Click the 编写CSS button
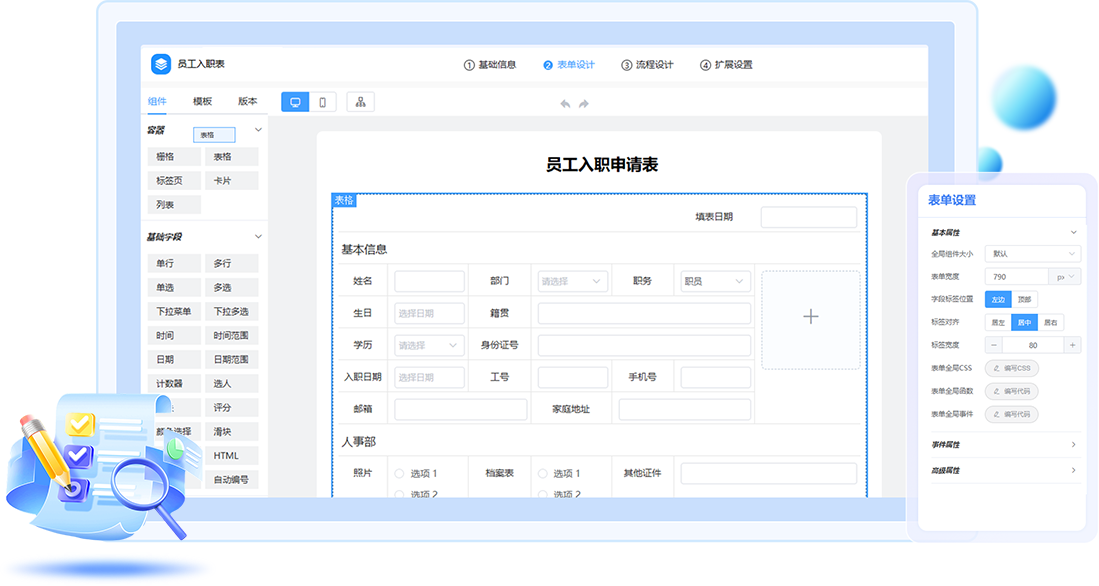1099x586 pixels. pos(1010,368)
